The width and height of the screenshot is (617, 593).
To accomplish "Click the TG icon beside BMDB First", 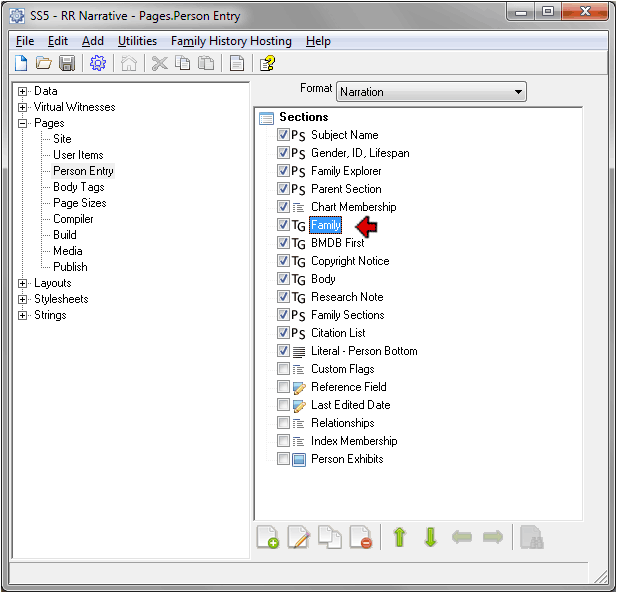I will click(299, 243).
